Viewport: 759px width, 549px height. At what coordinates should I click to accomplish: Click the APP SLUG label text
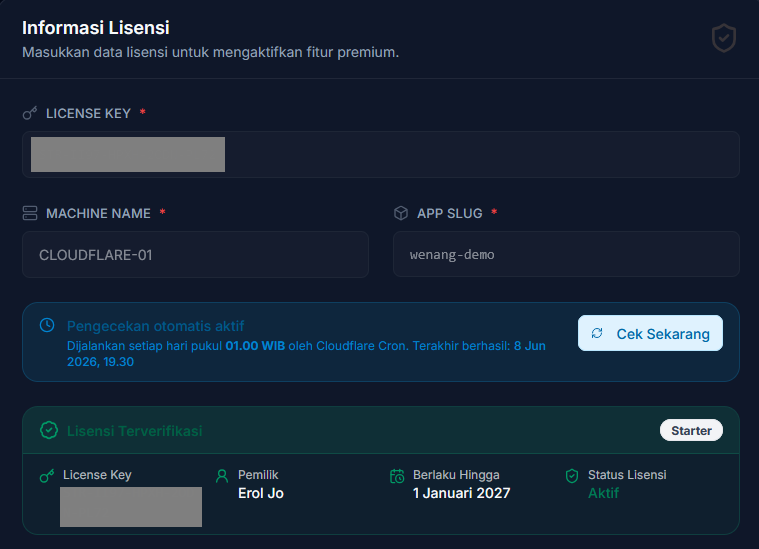[x=450, y=213]
